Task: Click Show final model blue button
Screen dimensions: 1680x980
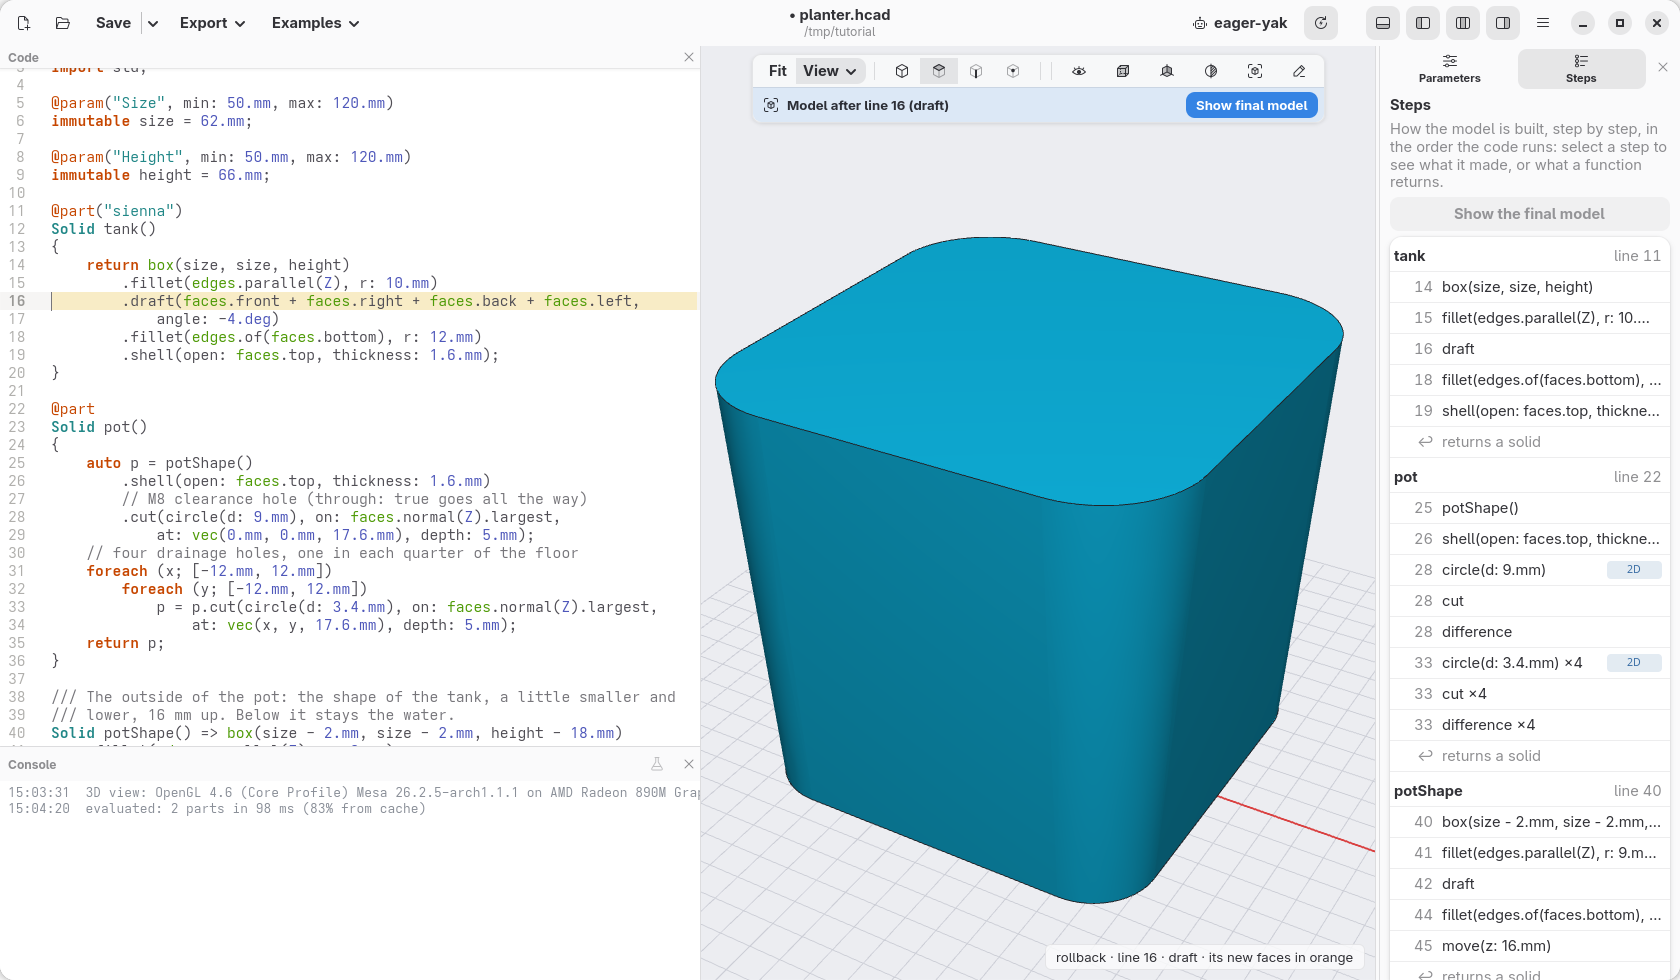Action: click(x=1251, y=105)
